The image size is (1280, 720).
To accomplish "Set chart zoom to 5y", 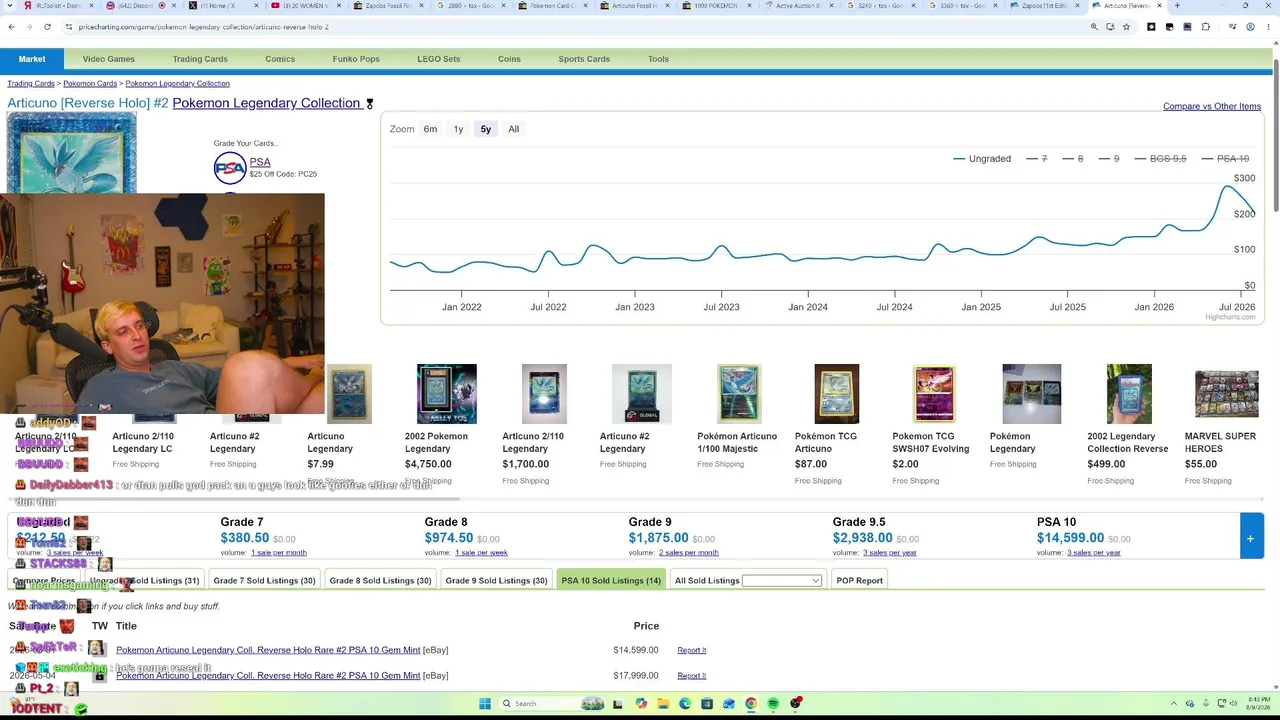I will 485,129.
